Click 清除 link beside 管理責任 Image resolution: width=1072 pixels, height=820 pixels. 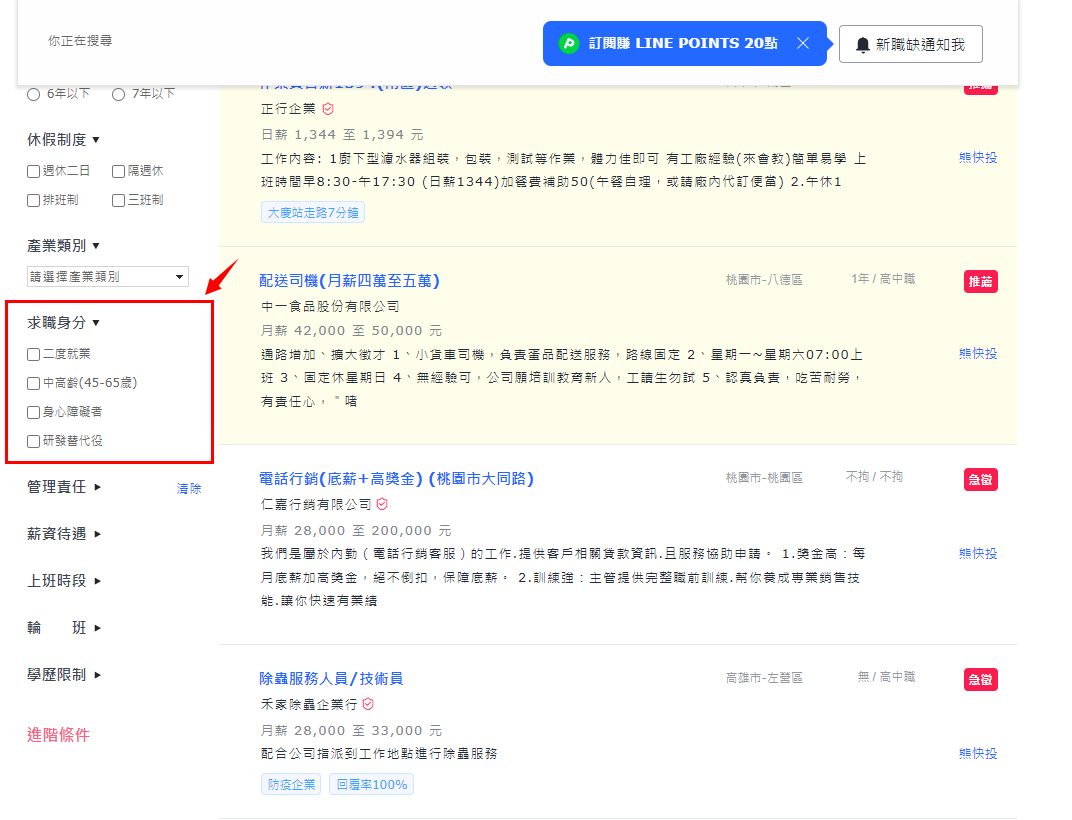(189, 488)
